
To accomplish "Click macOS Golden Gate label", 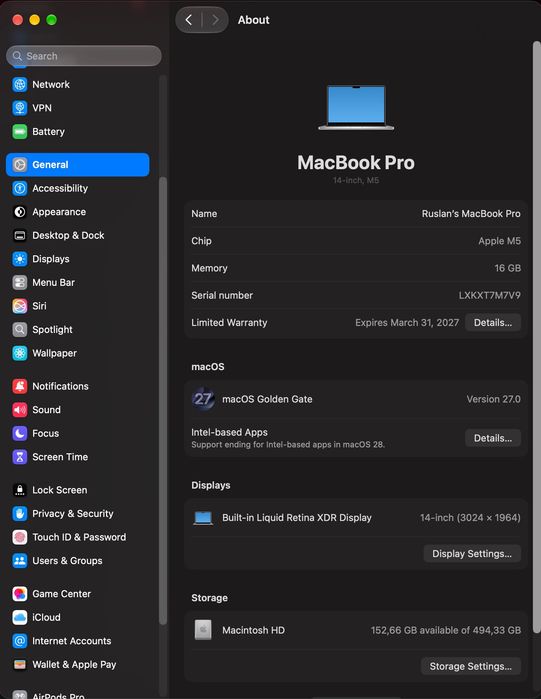I will 267,399.
